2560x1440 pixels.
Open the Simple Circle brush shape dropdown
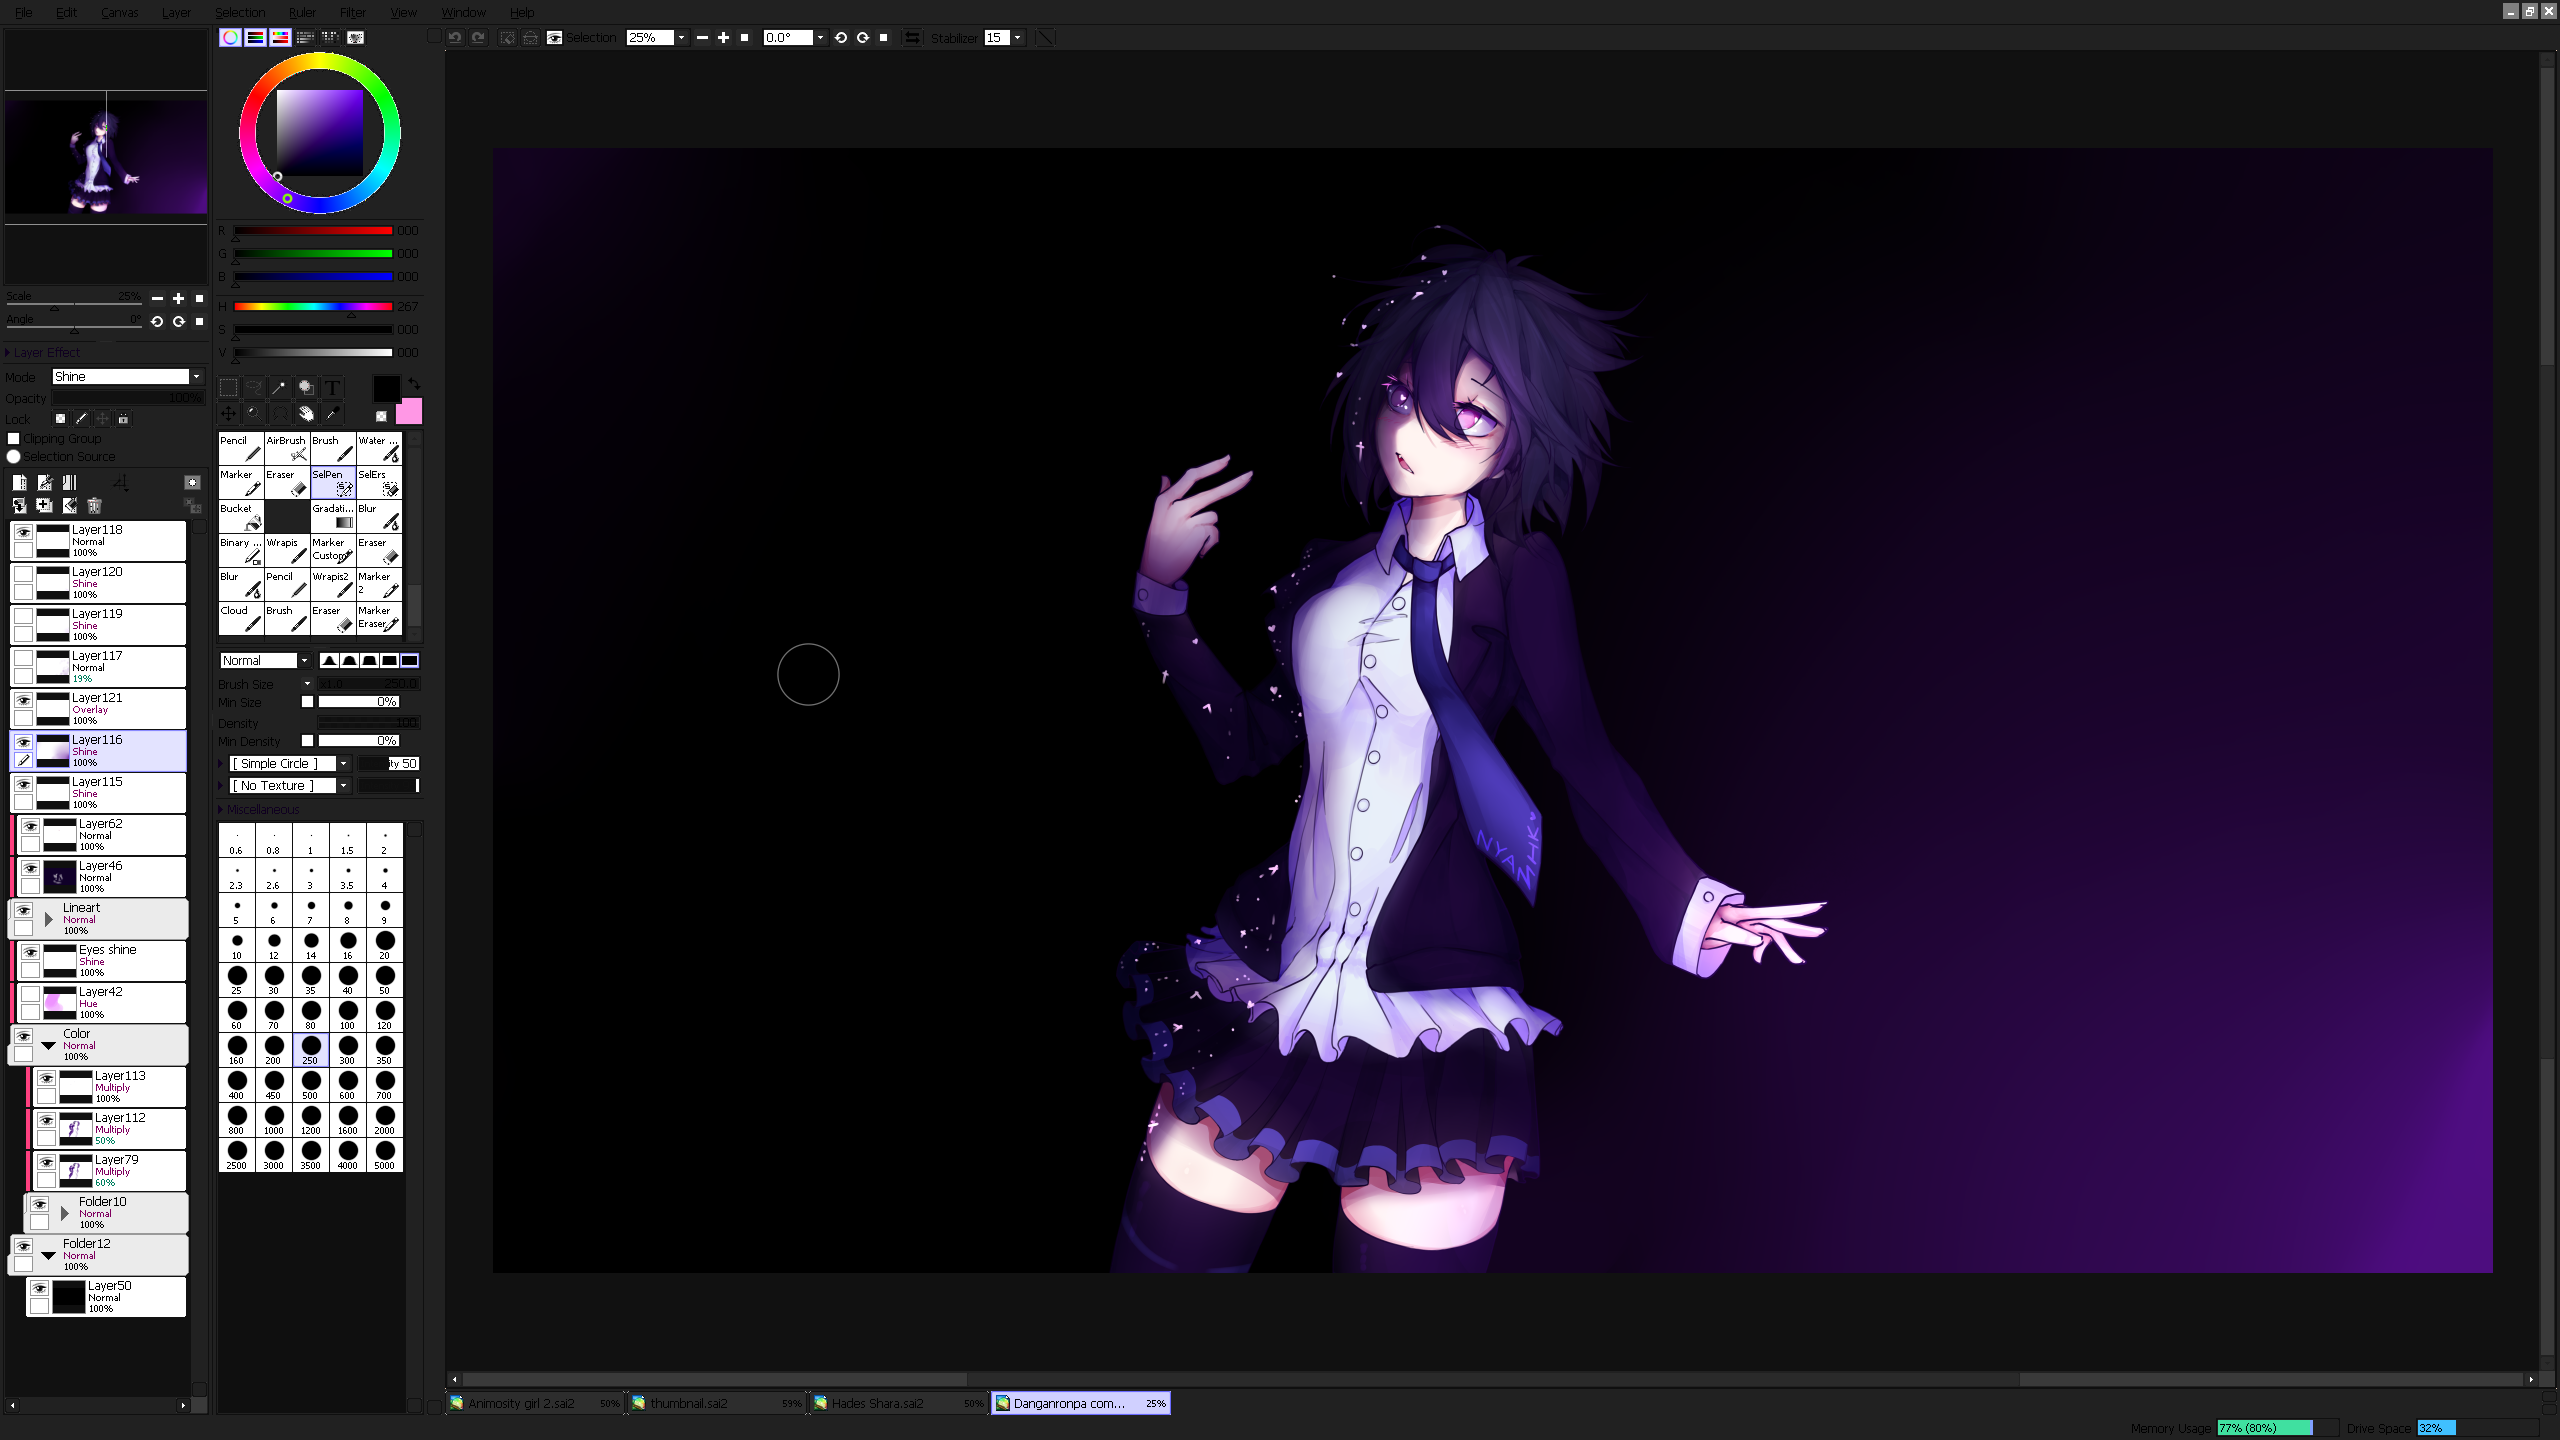343,763
